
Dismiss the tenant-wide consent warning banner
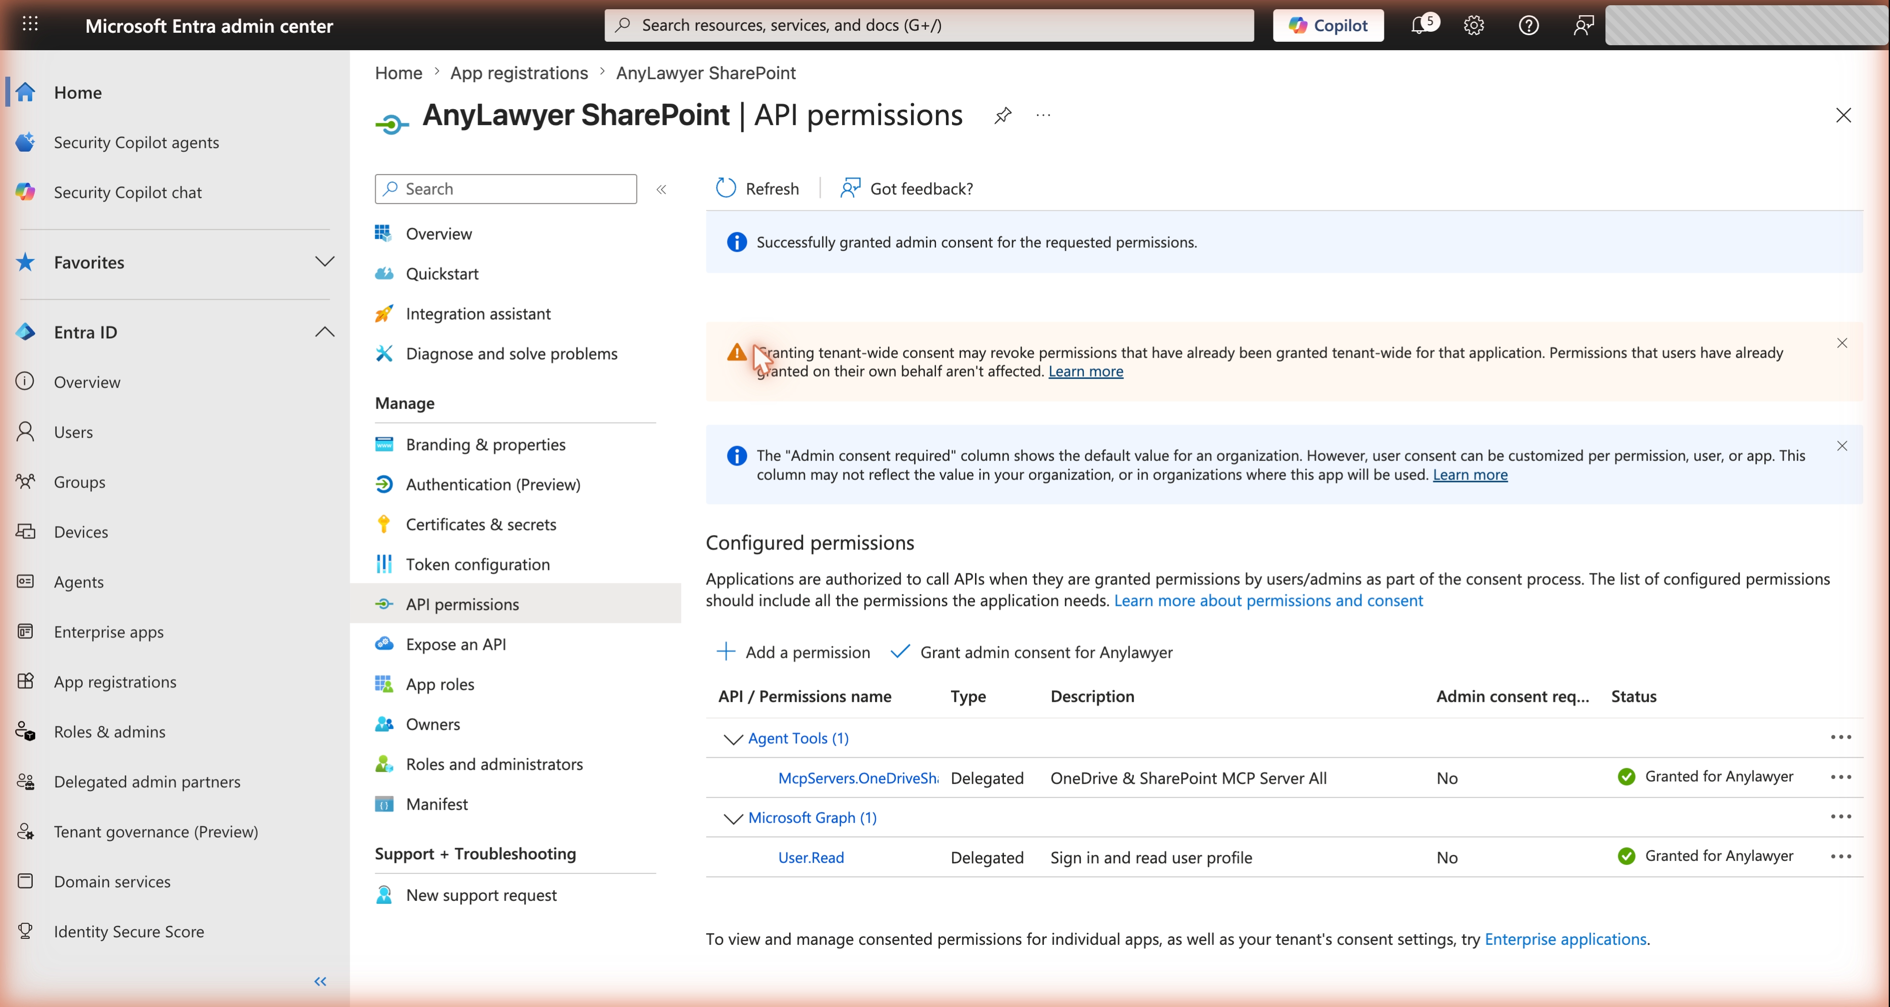pyautogui.click(x=1842, y=343)
